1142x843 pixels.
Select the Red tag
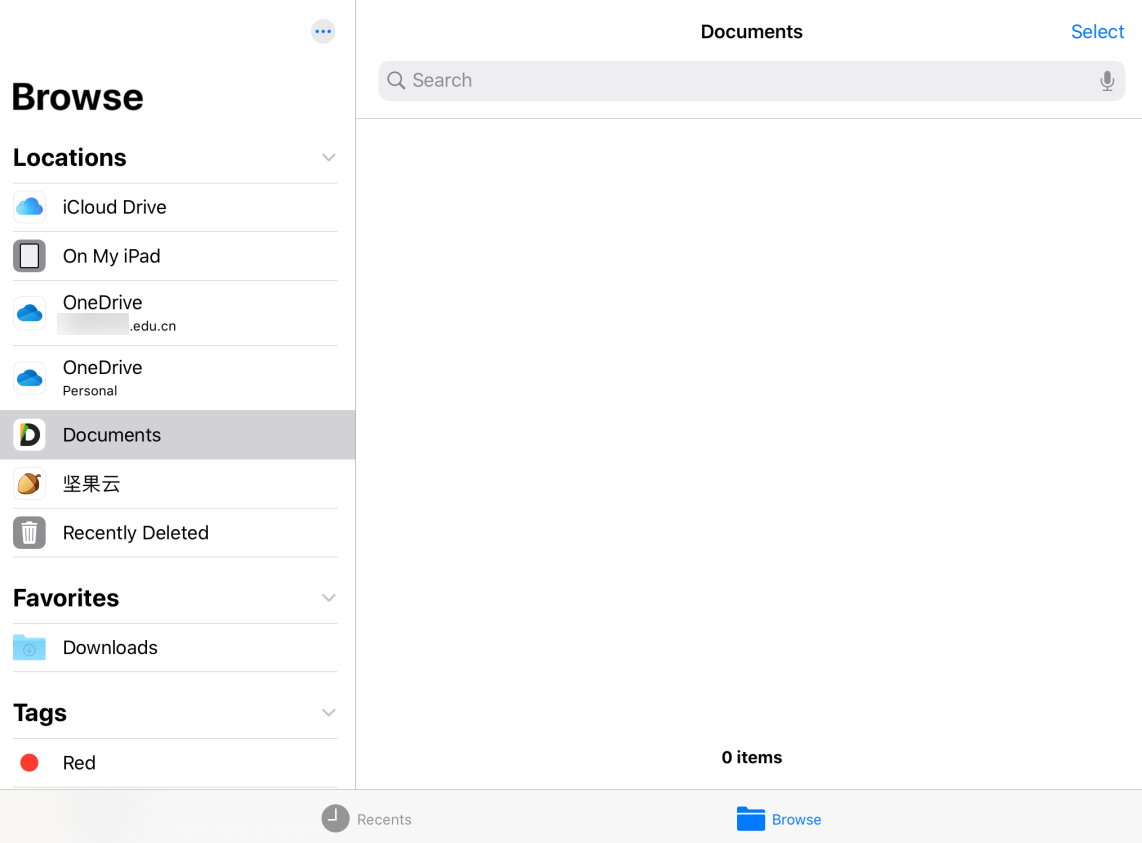point(78,762)
